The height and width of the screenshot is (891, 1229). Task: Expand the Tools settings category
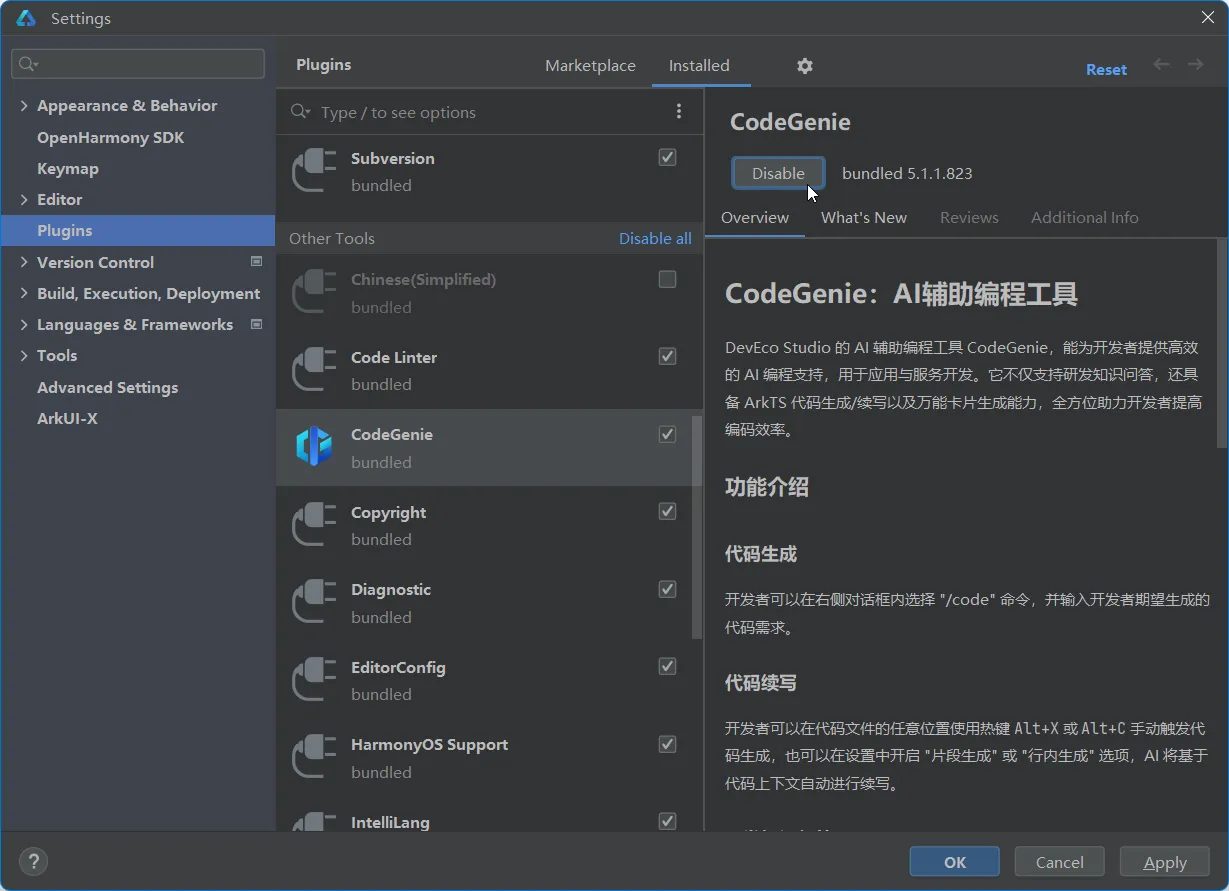(x=24, y=356)
